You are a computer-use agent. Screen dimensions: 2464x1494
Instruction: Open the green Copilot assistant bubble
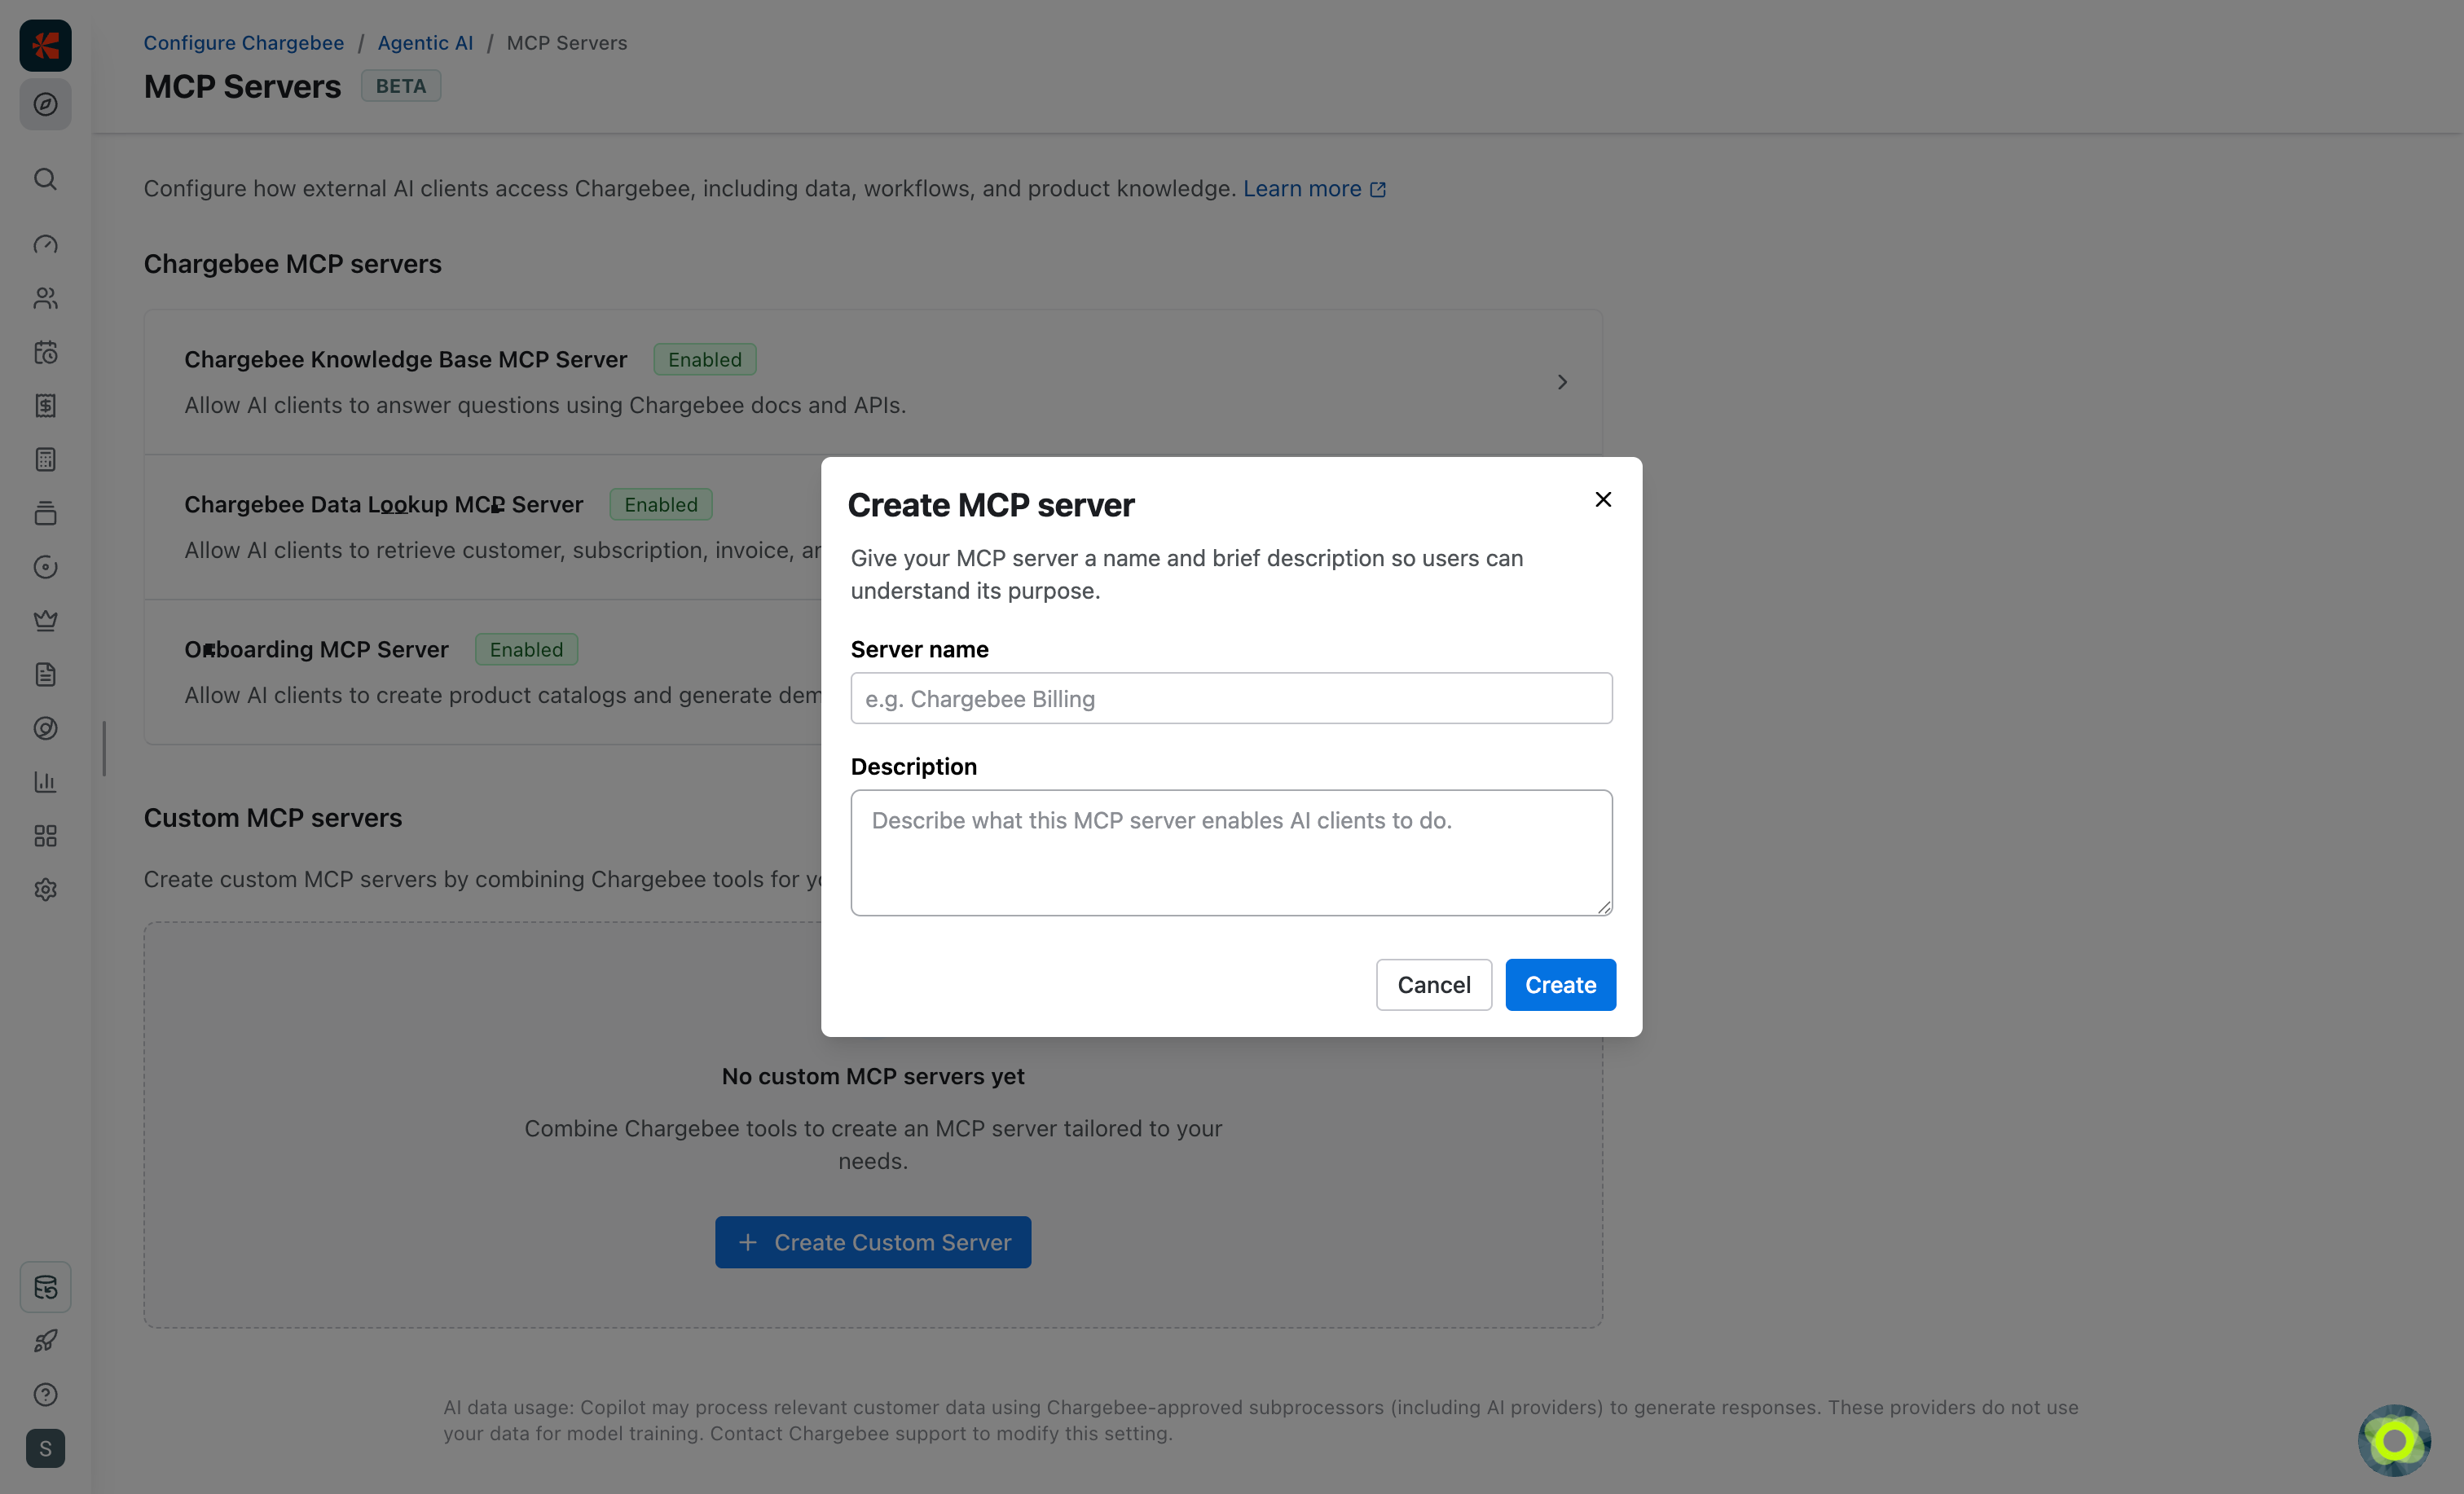pos(2394,1441)
